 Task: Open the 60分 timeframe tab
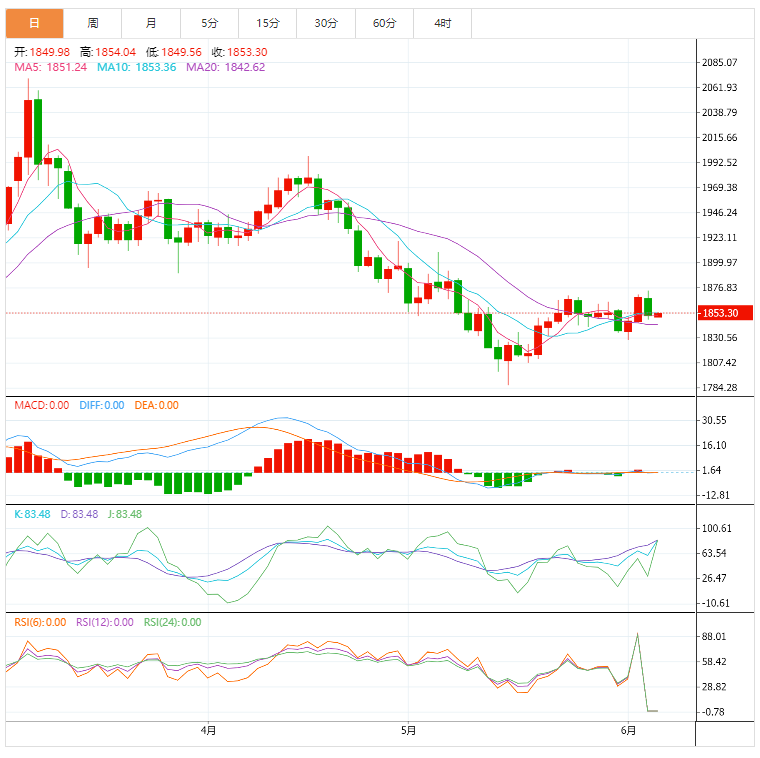384,23
